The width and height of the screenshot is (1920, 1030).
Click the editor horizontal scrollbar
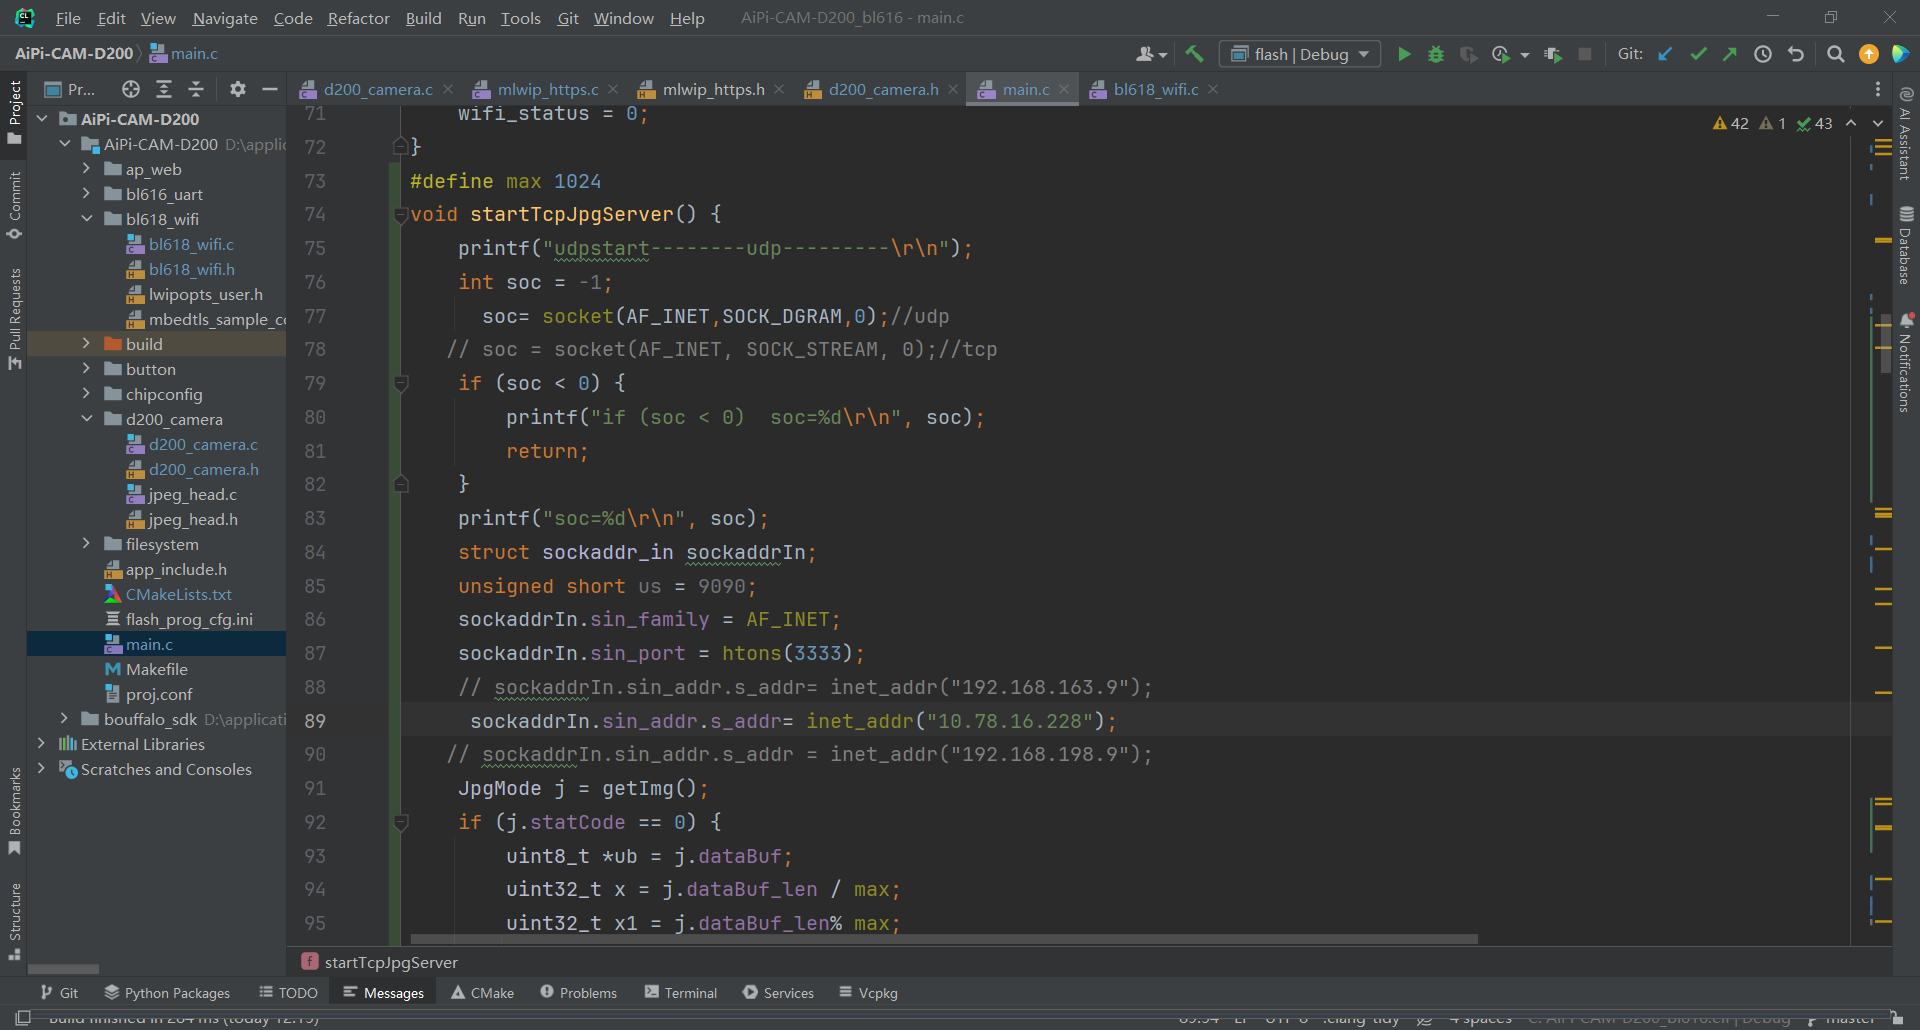(x=943, y=939)
